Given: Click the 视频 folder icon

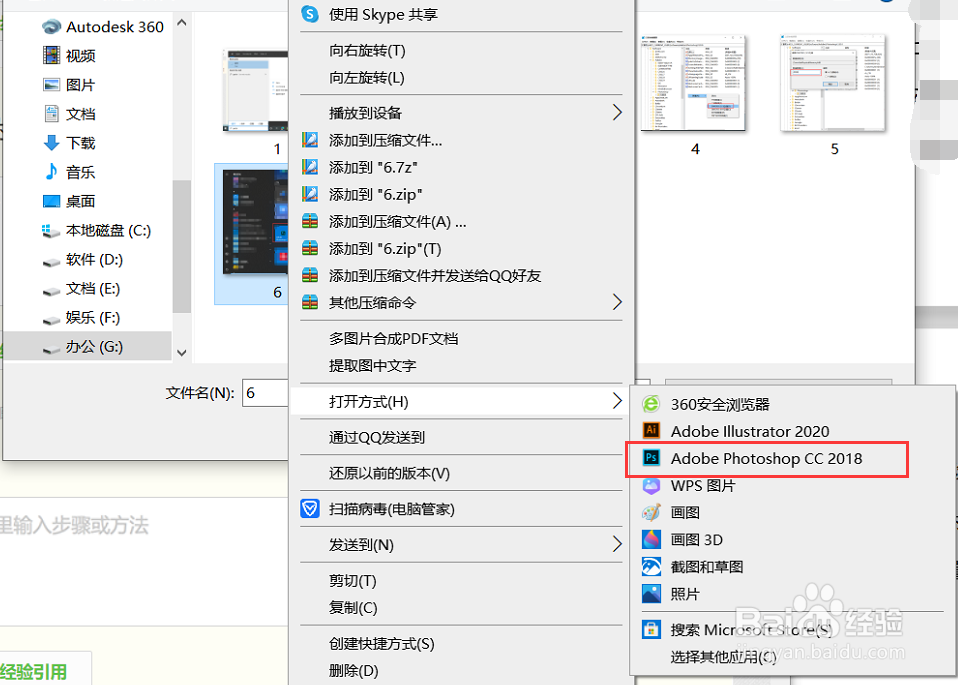Looking at the screenshot, I should pos(51,56).
